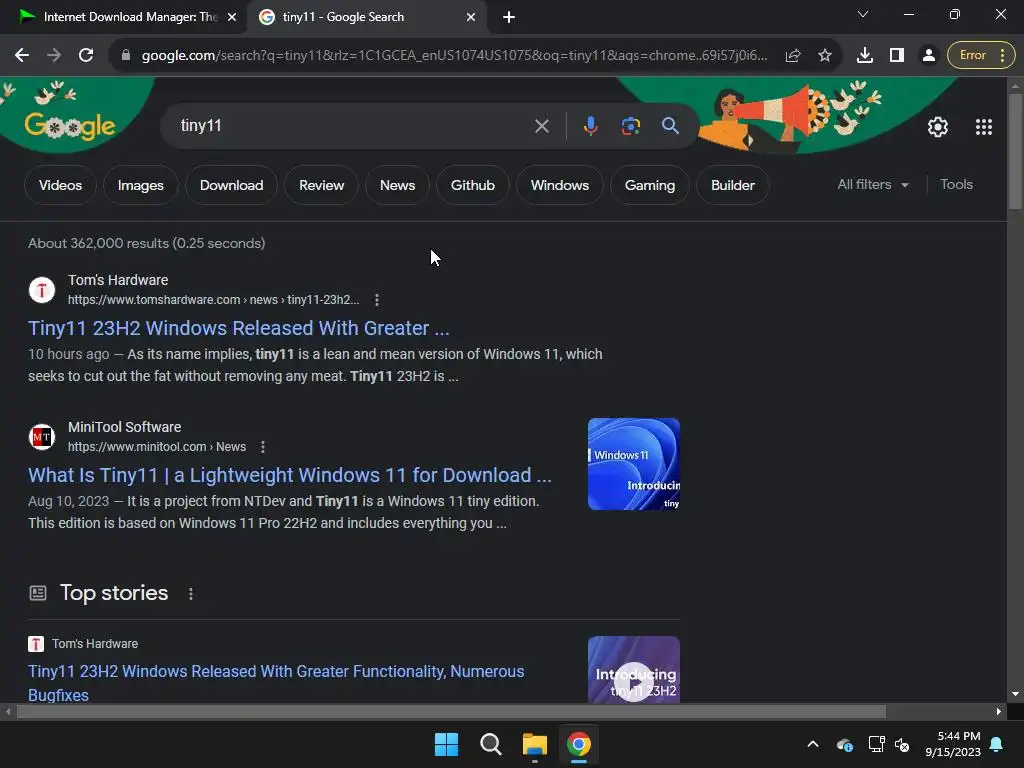Open MiniTool result more options
The height and width of the screenshot is (768, 1024).
(x=263, y=447)
